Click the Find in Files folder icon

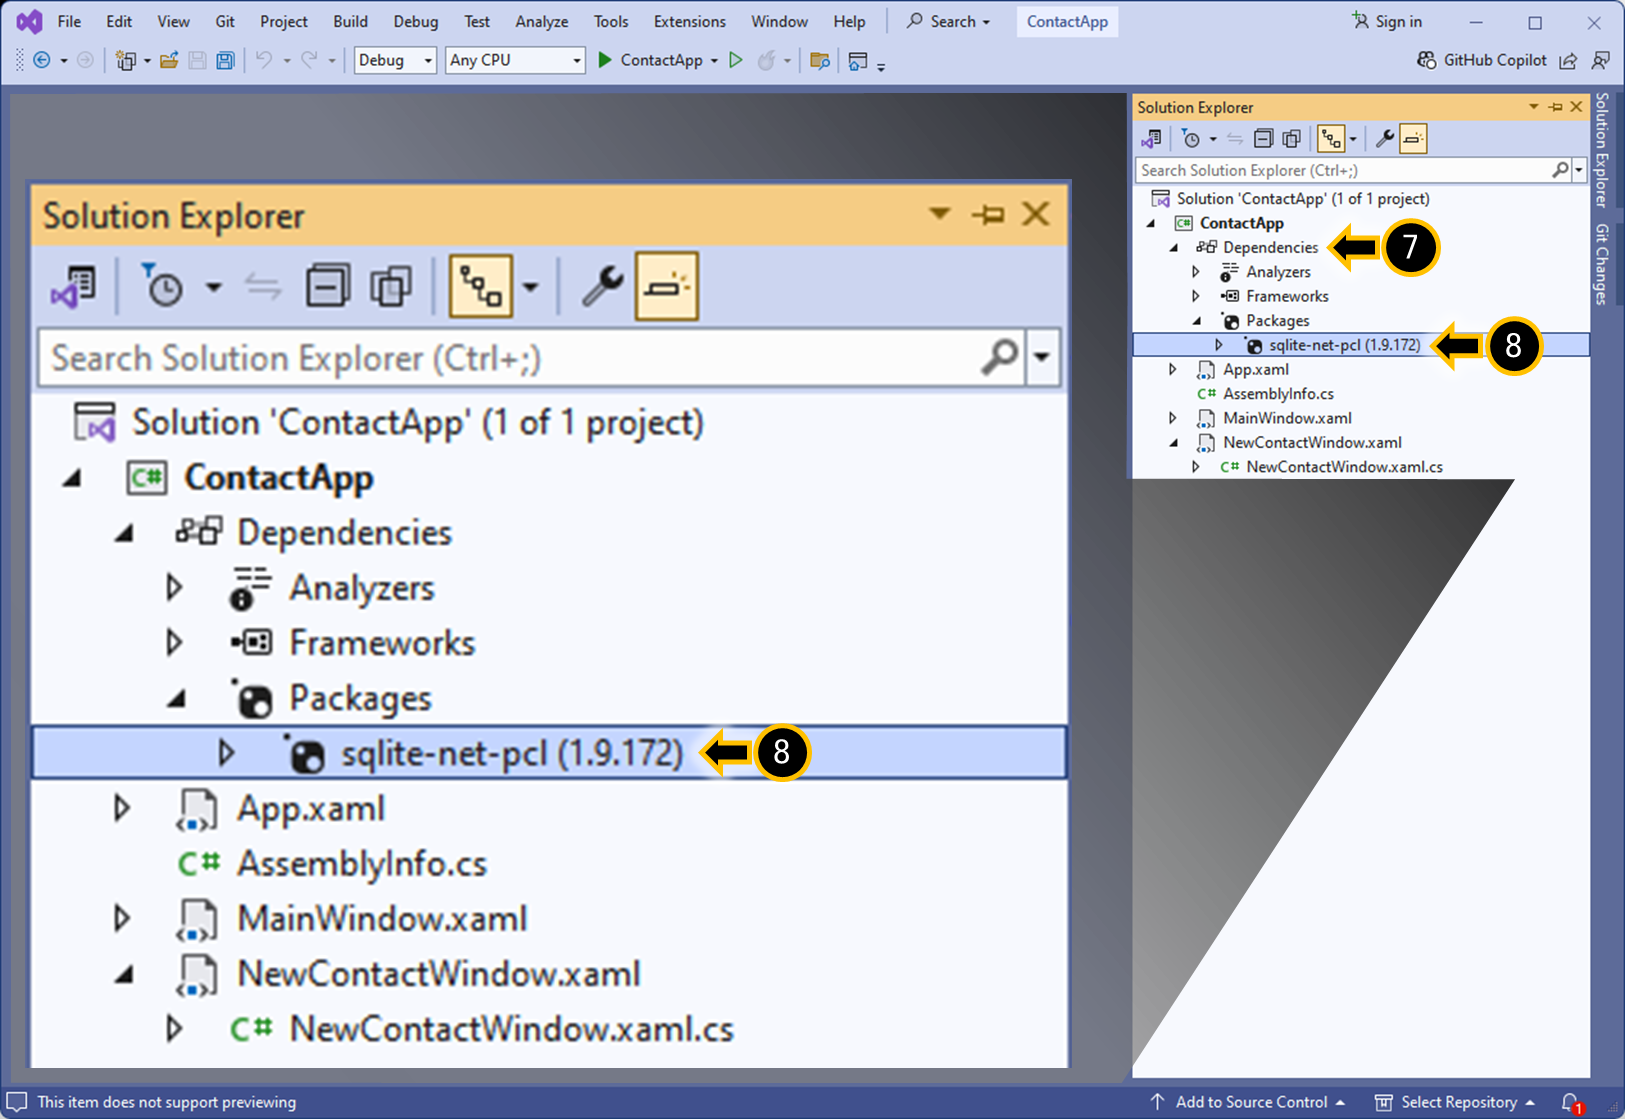(820, 60)
